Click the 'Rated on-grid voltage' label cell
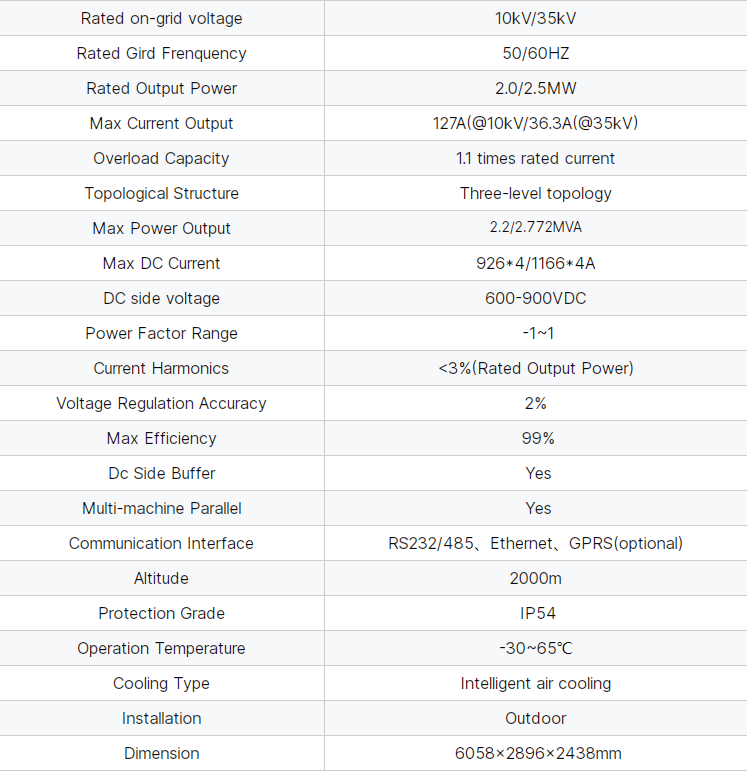Viewport: 747px width, 772px height. pos(161,18)
